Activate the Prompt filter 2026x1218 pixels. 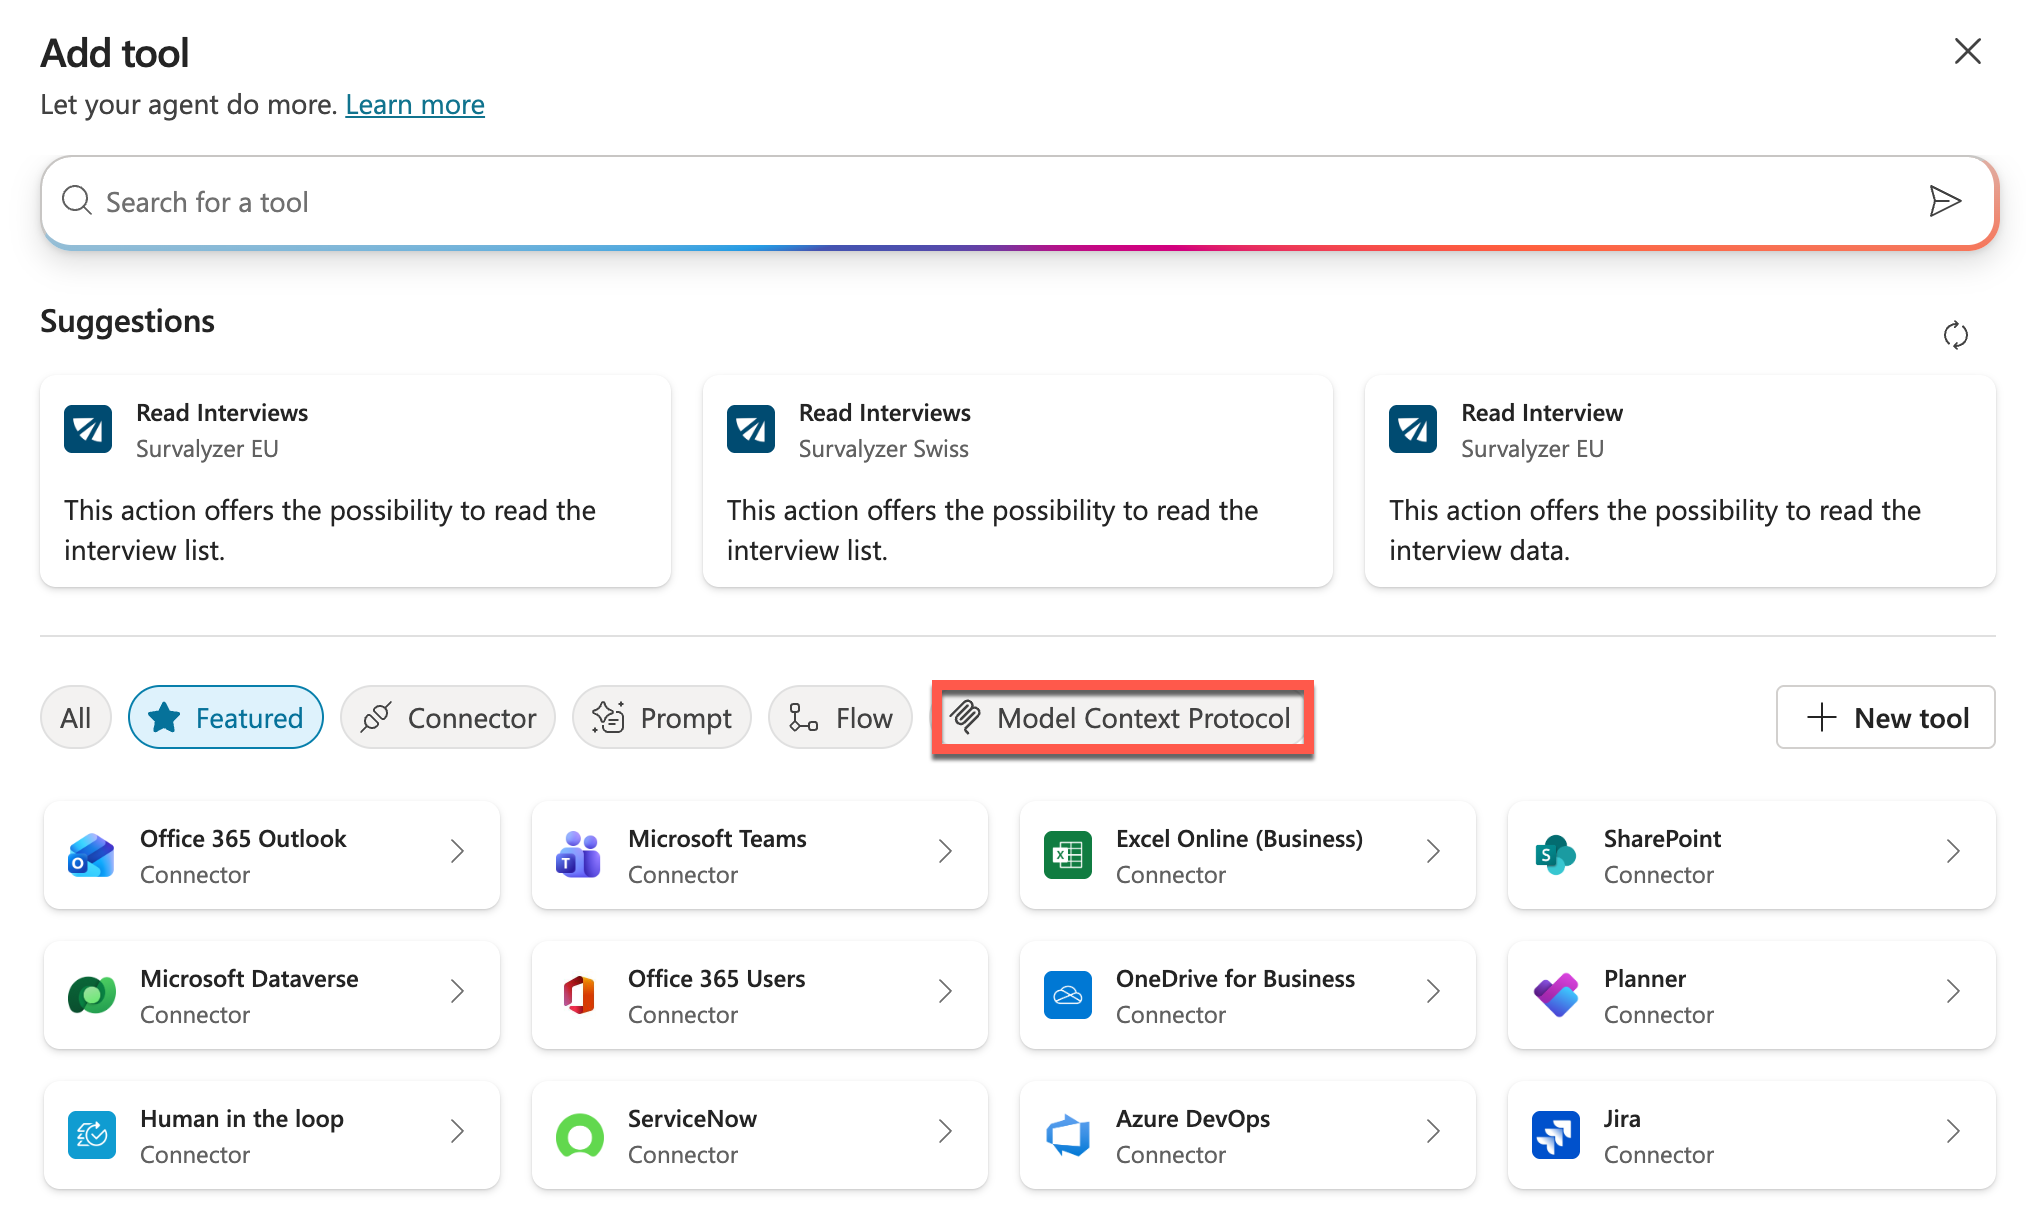661,717
